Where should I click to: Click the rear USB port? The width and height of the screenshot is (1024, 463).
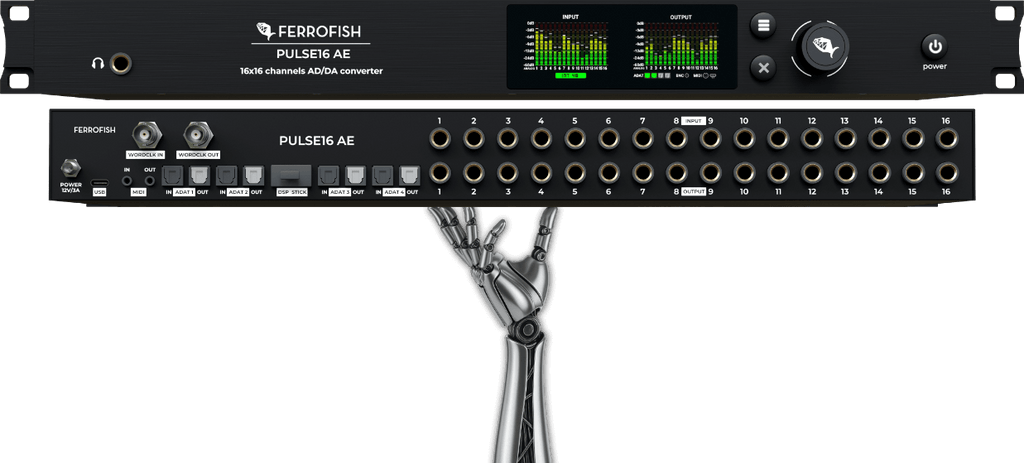[x=99, y=181]
